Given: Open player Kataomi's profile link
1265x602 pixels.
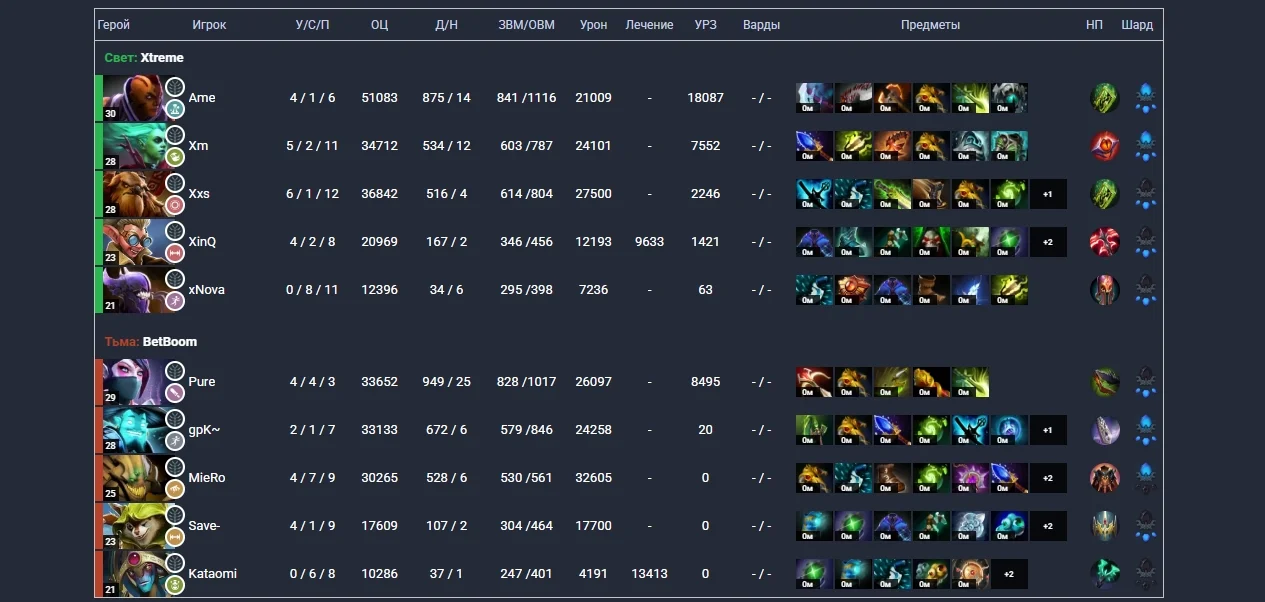Looking at the screenshot, I should pyautogui.click(x=213, y=574).
